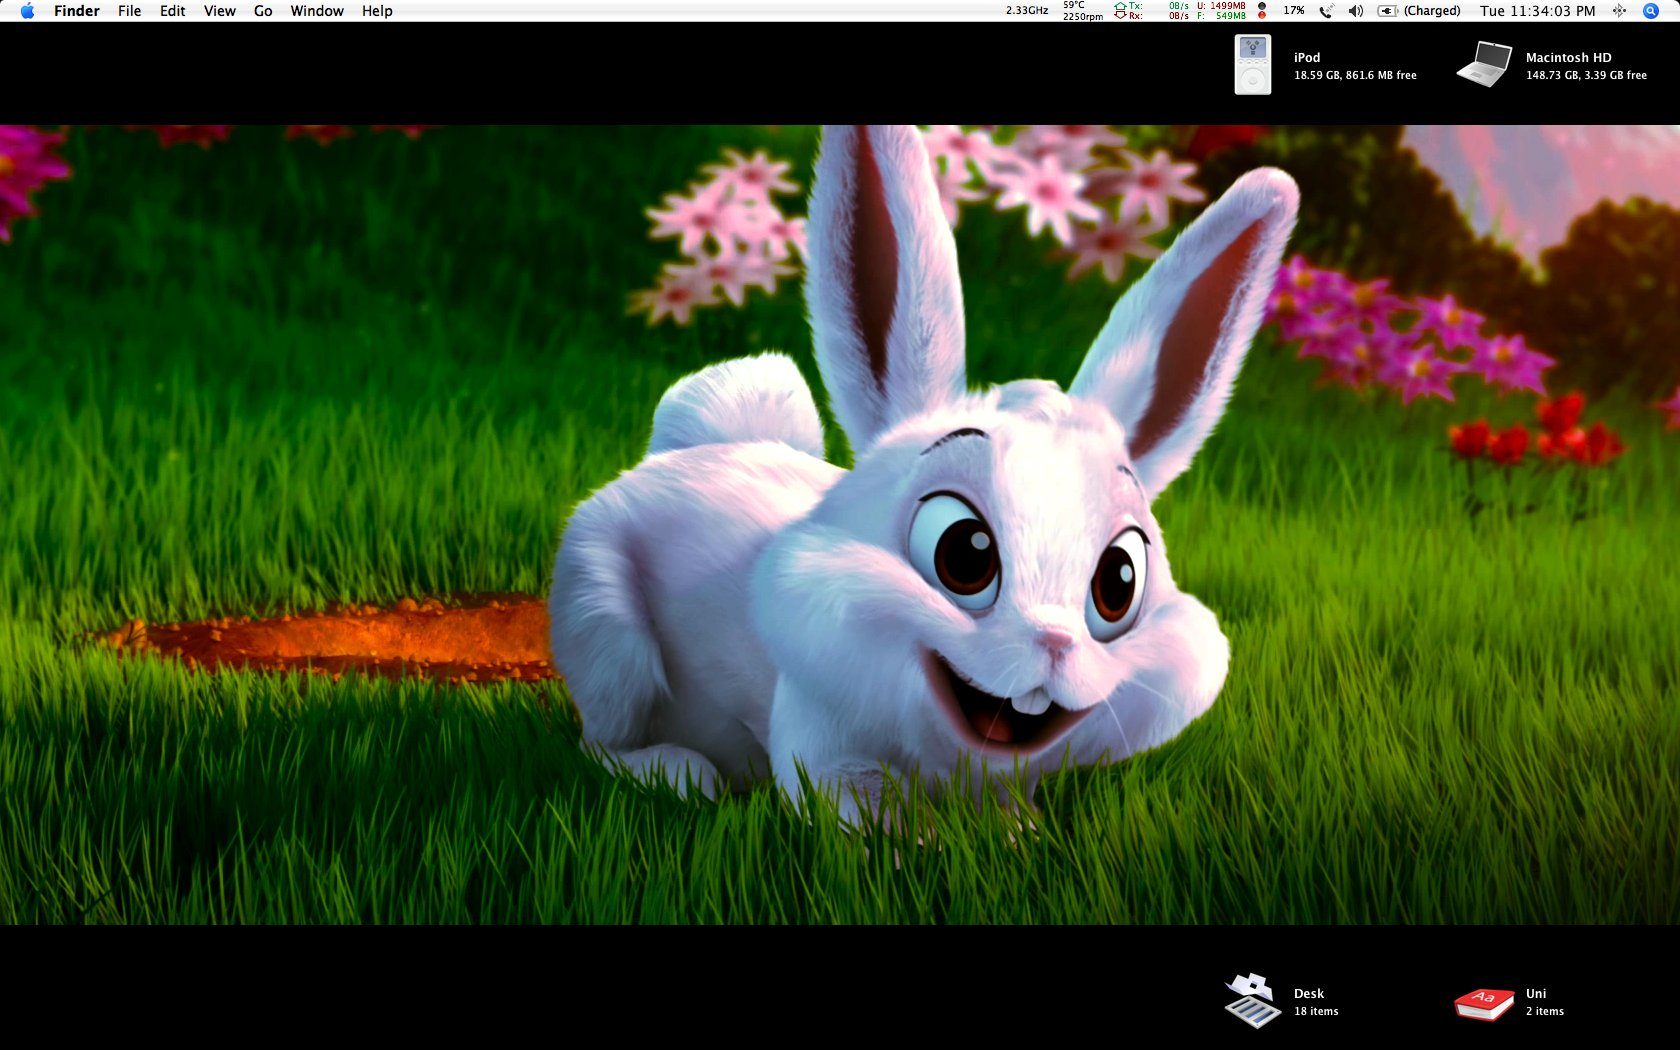1680x1050 pixels.
Task: Open the Finder application menu
Action: (77, 11)
